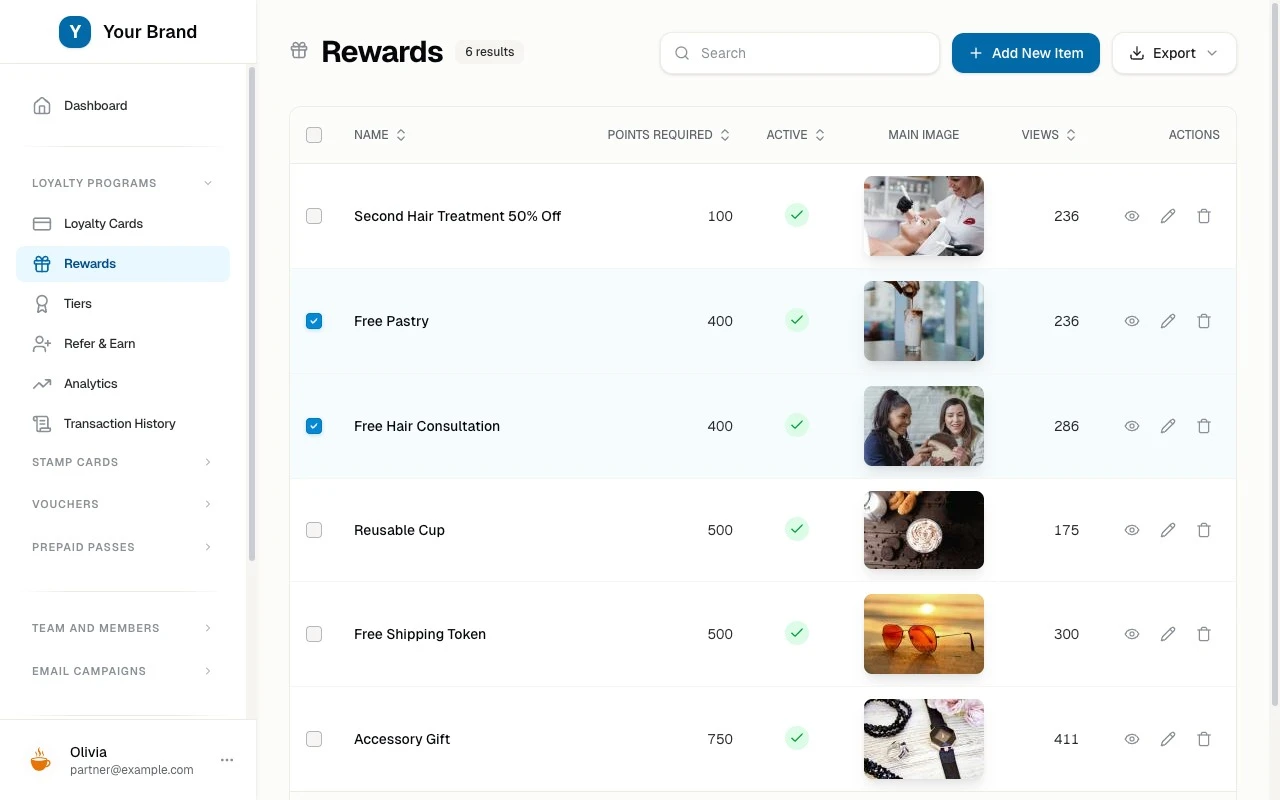The width and height of the screenshot is (1280, 800).
Task: View the Accessory Gift reward
Action: click(1132, 739)
